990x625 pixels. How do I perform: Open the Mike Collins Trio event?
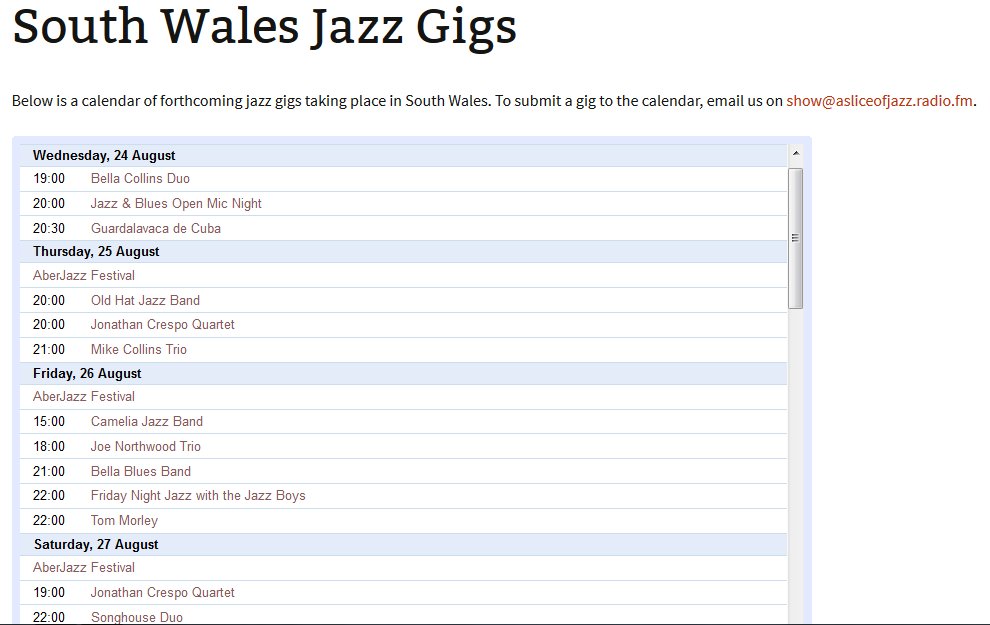139,349
